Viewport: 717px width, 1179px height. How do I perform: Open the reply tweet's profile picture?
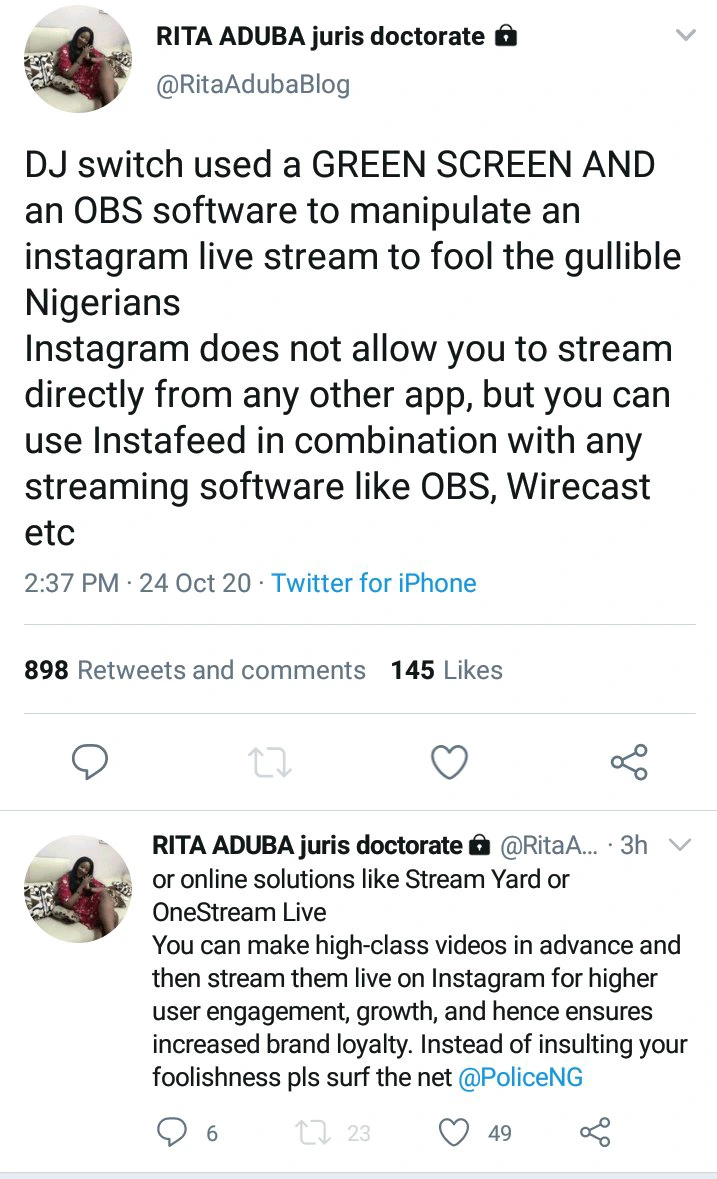78,889
